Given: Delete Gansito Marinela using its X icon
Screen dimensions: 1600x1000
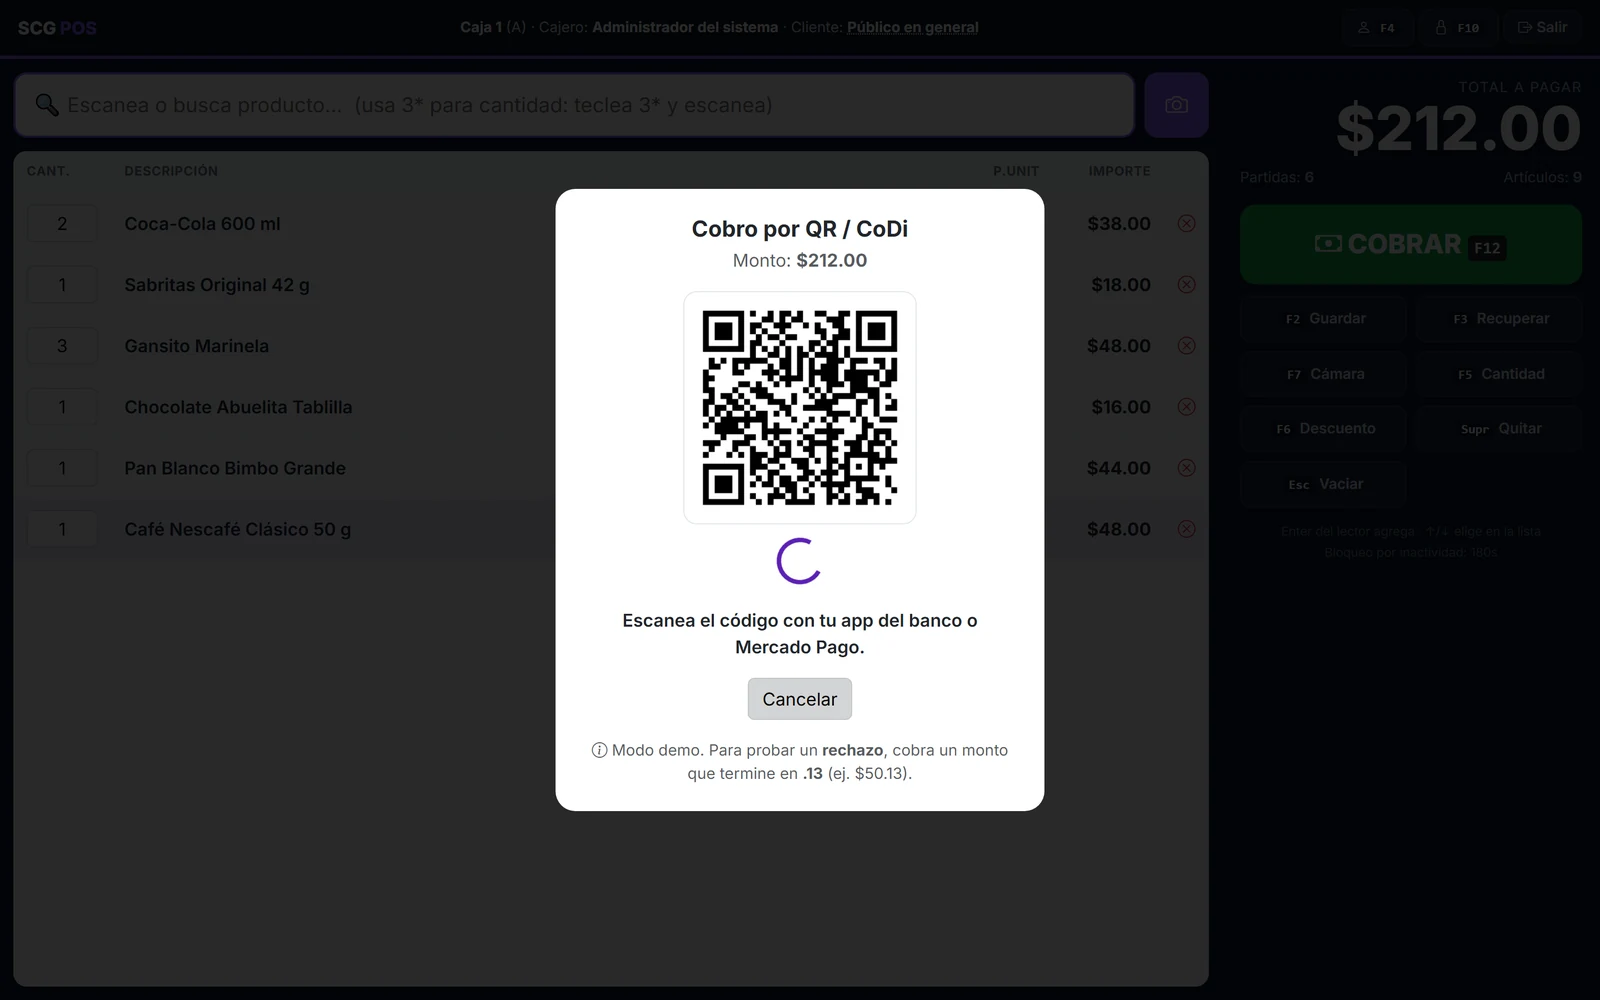Looking at the screenshot, I should (1186, 346).
